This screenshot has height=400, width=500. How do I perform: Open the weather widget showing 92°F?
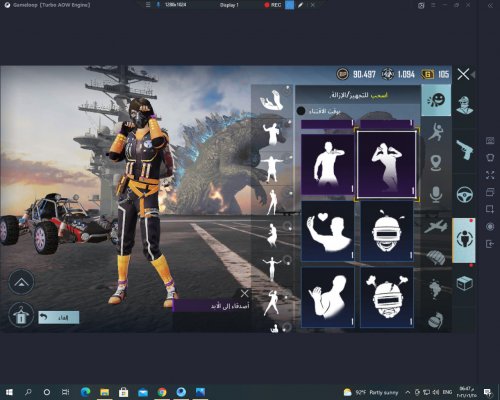pyautogui.click(x=371, y=392)
